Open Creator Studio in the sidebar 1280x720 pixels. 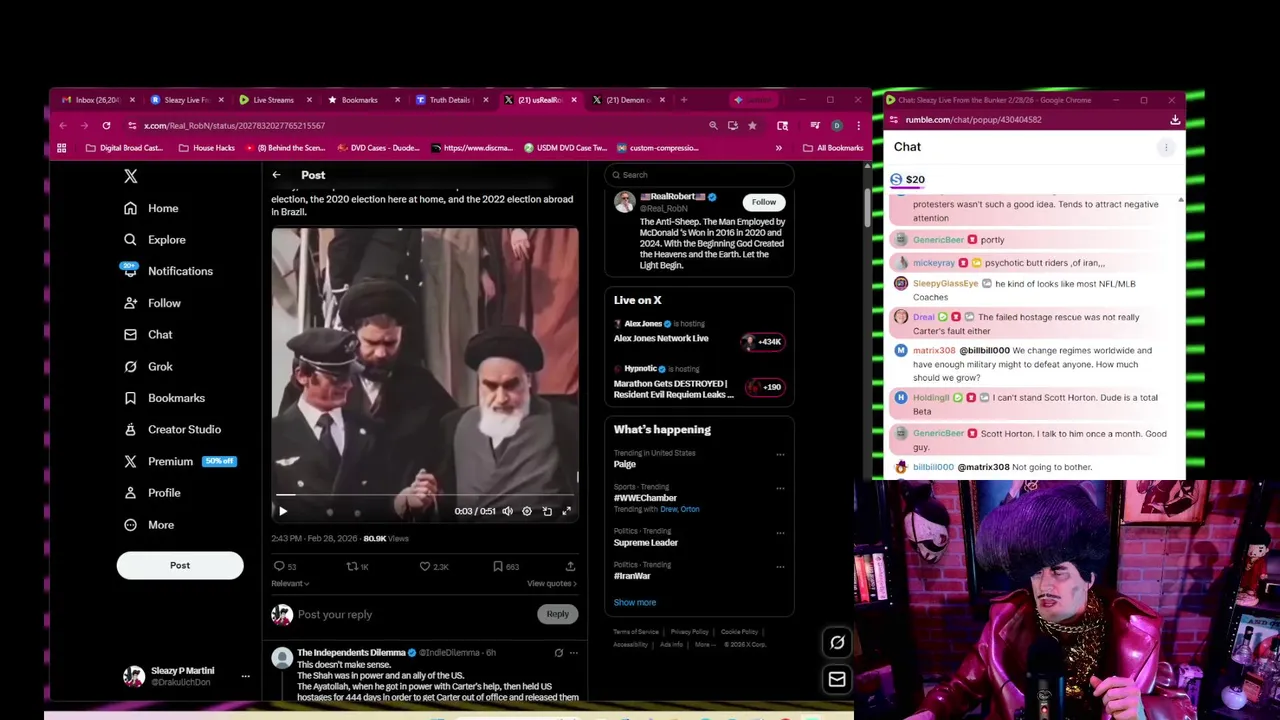(x=172, y=430)
